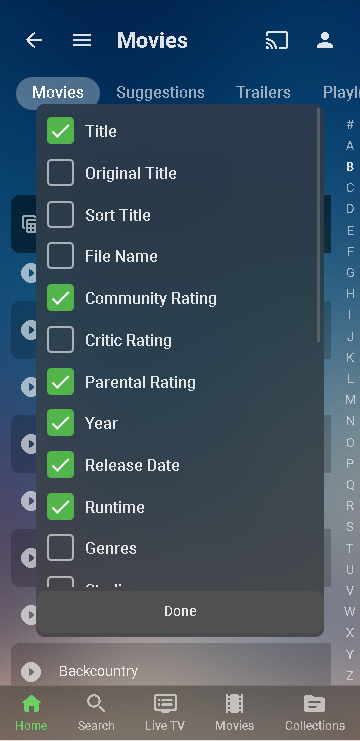Viewport: 360px width, 741px height.
Task: Confirm with the Done button
Action: (x=180, y=611)
